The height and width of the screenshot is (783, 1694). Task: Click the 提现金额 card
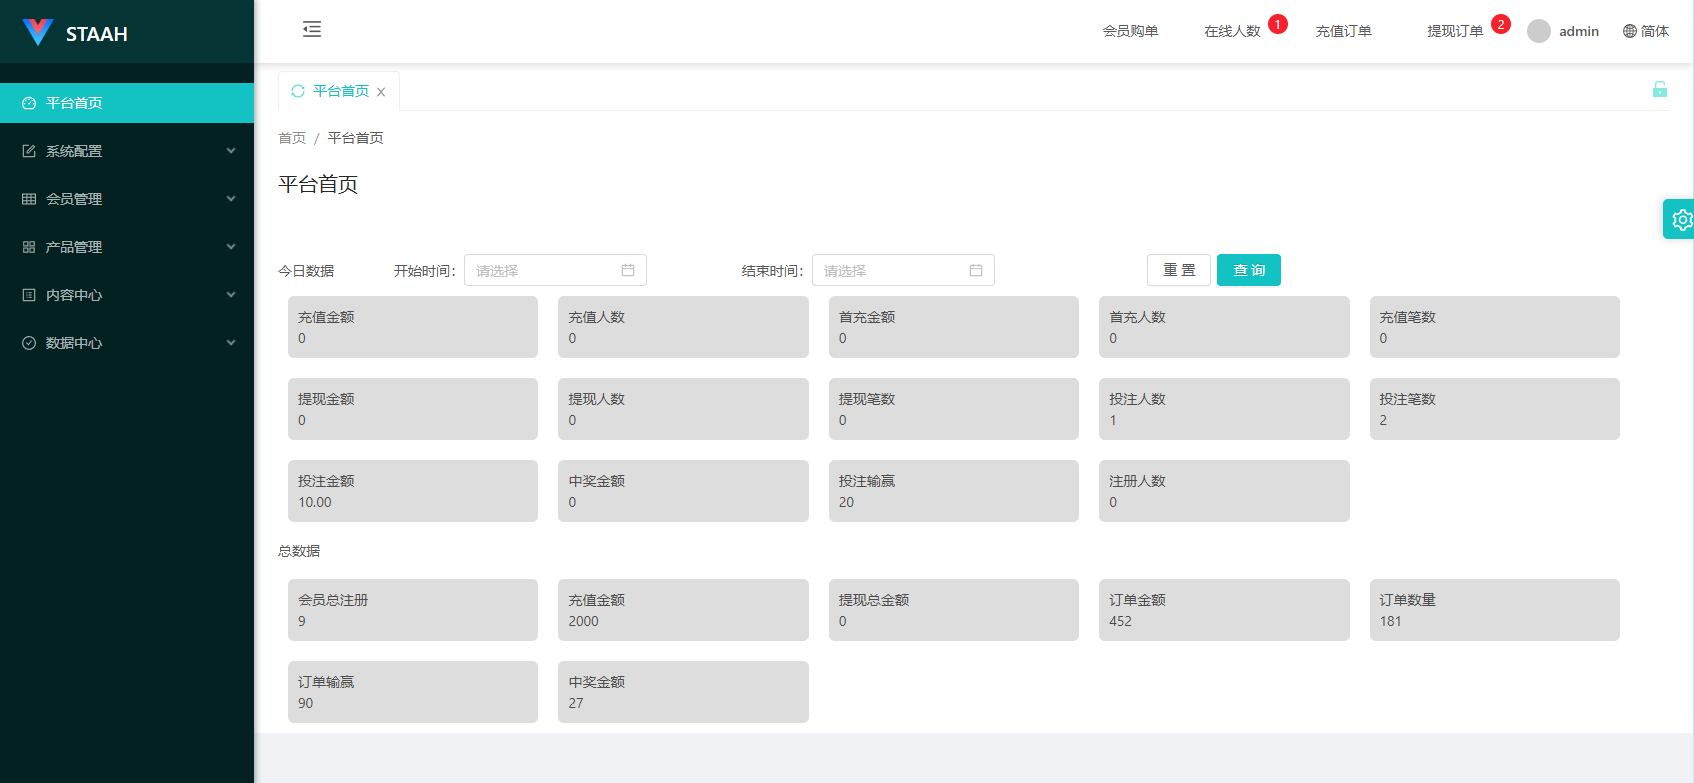click(x=413, y=409)
